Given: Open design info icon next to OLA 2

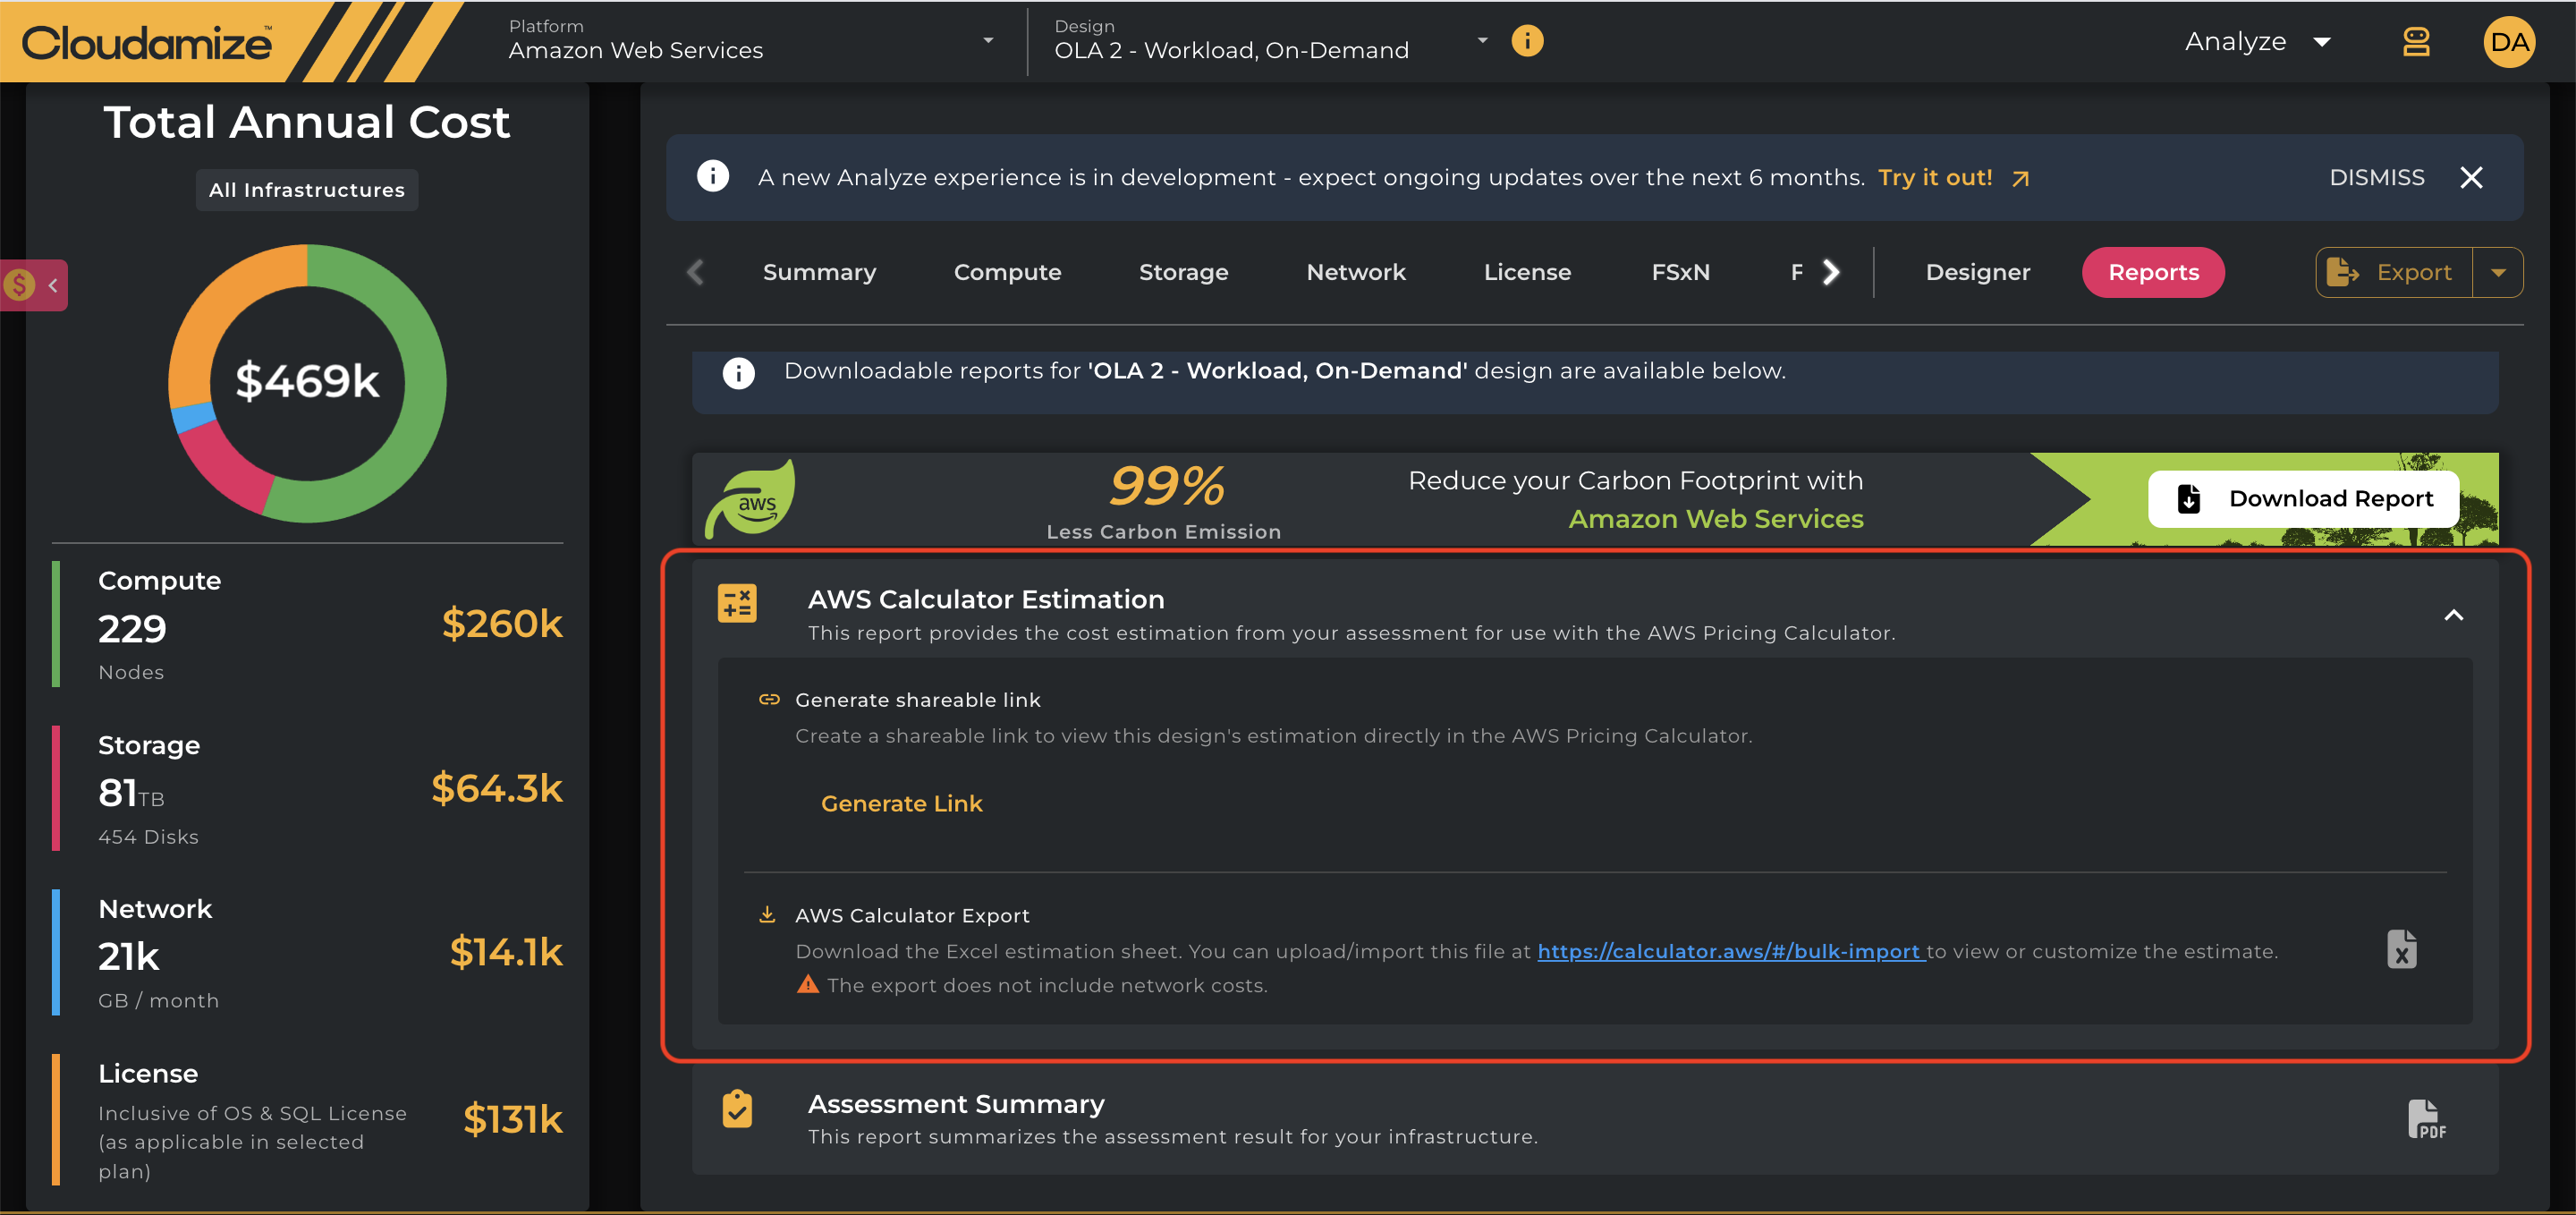Looking at the screenshot, I should pos(1527,41).
